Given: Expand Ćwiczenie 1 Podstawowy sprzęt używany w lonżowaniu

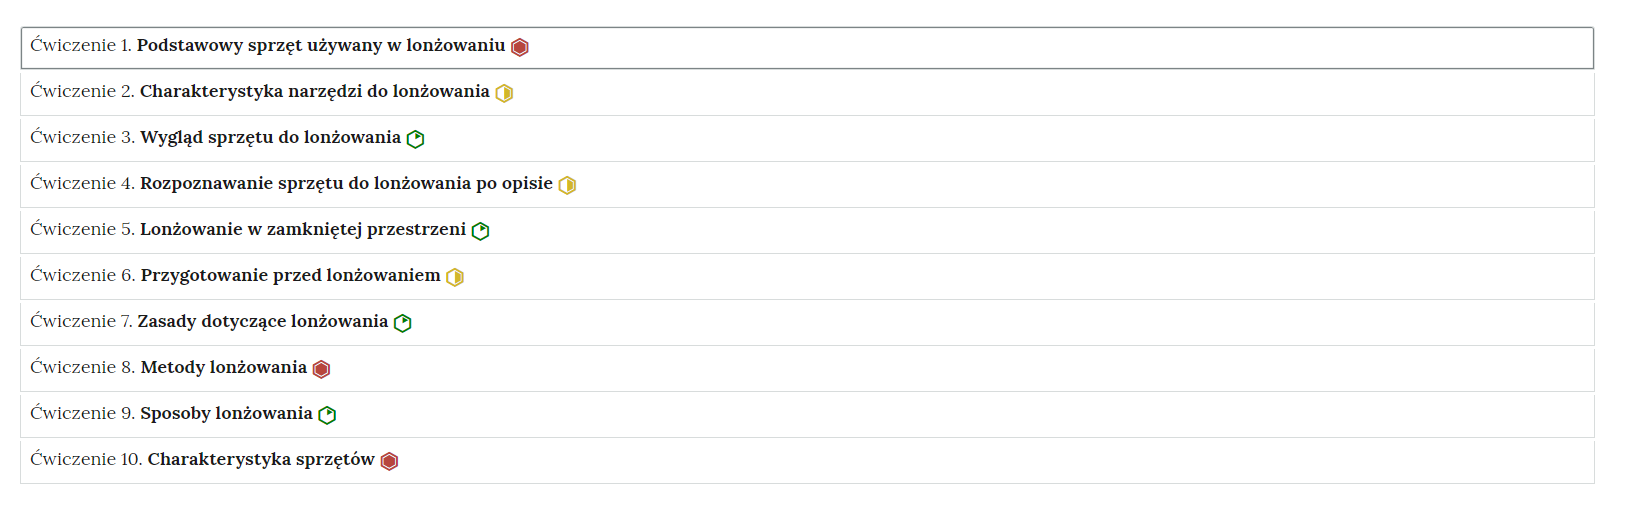Looking at the screenshot, I should point(320,46).
